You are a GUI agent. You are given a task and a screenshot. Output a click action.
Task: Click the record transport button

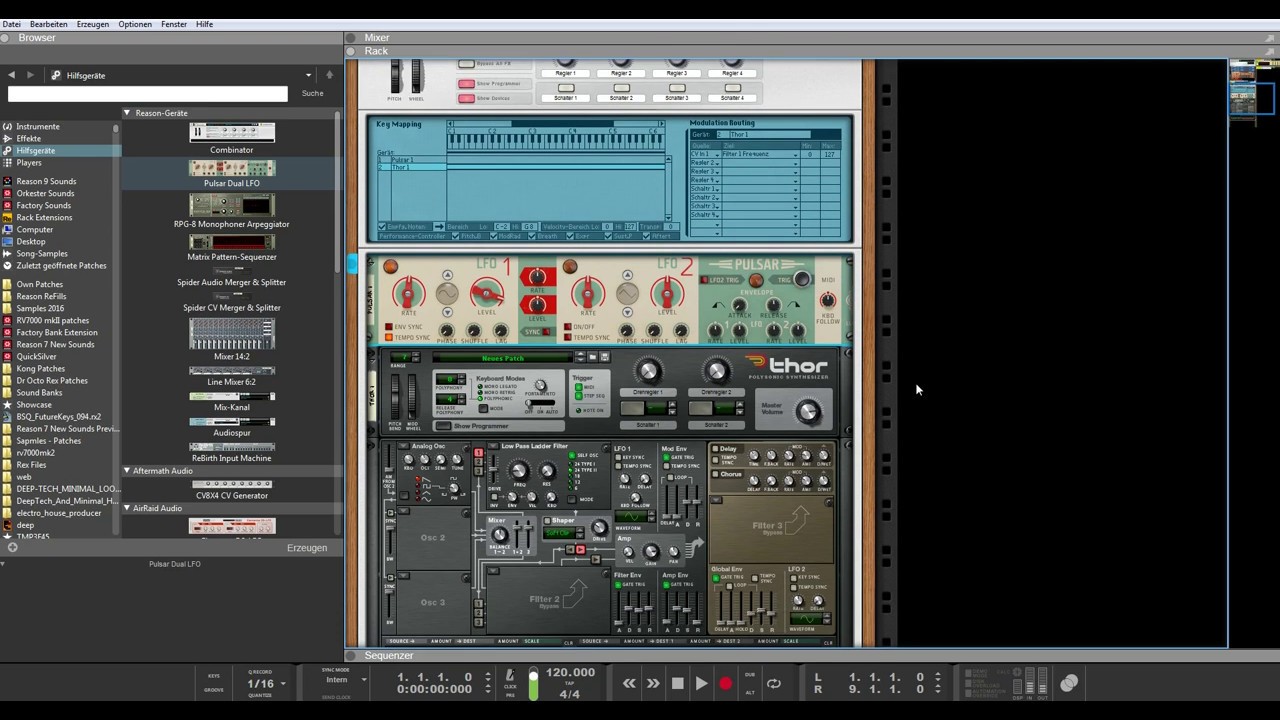(x=725, y=684)
